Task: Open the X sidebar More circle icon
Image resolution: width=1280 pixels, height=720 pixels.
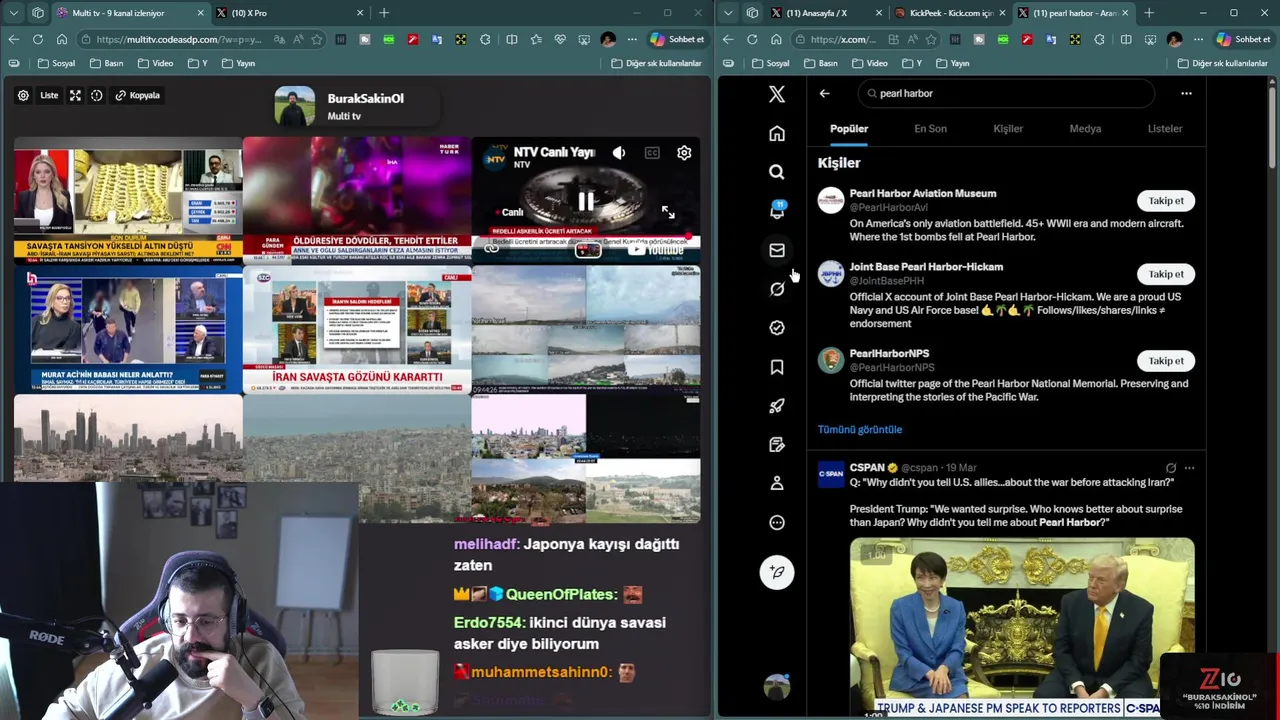Action: (777, 522)
